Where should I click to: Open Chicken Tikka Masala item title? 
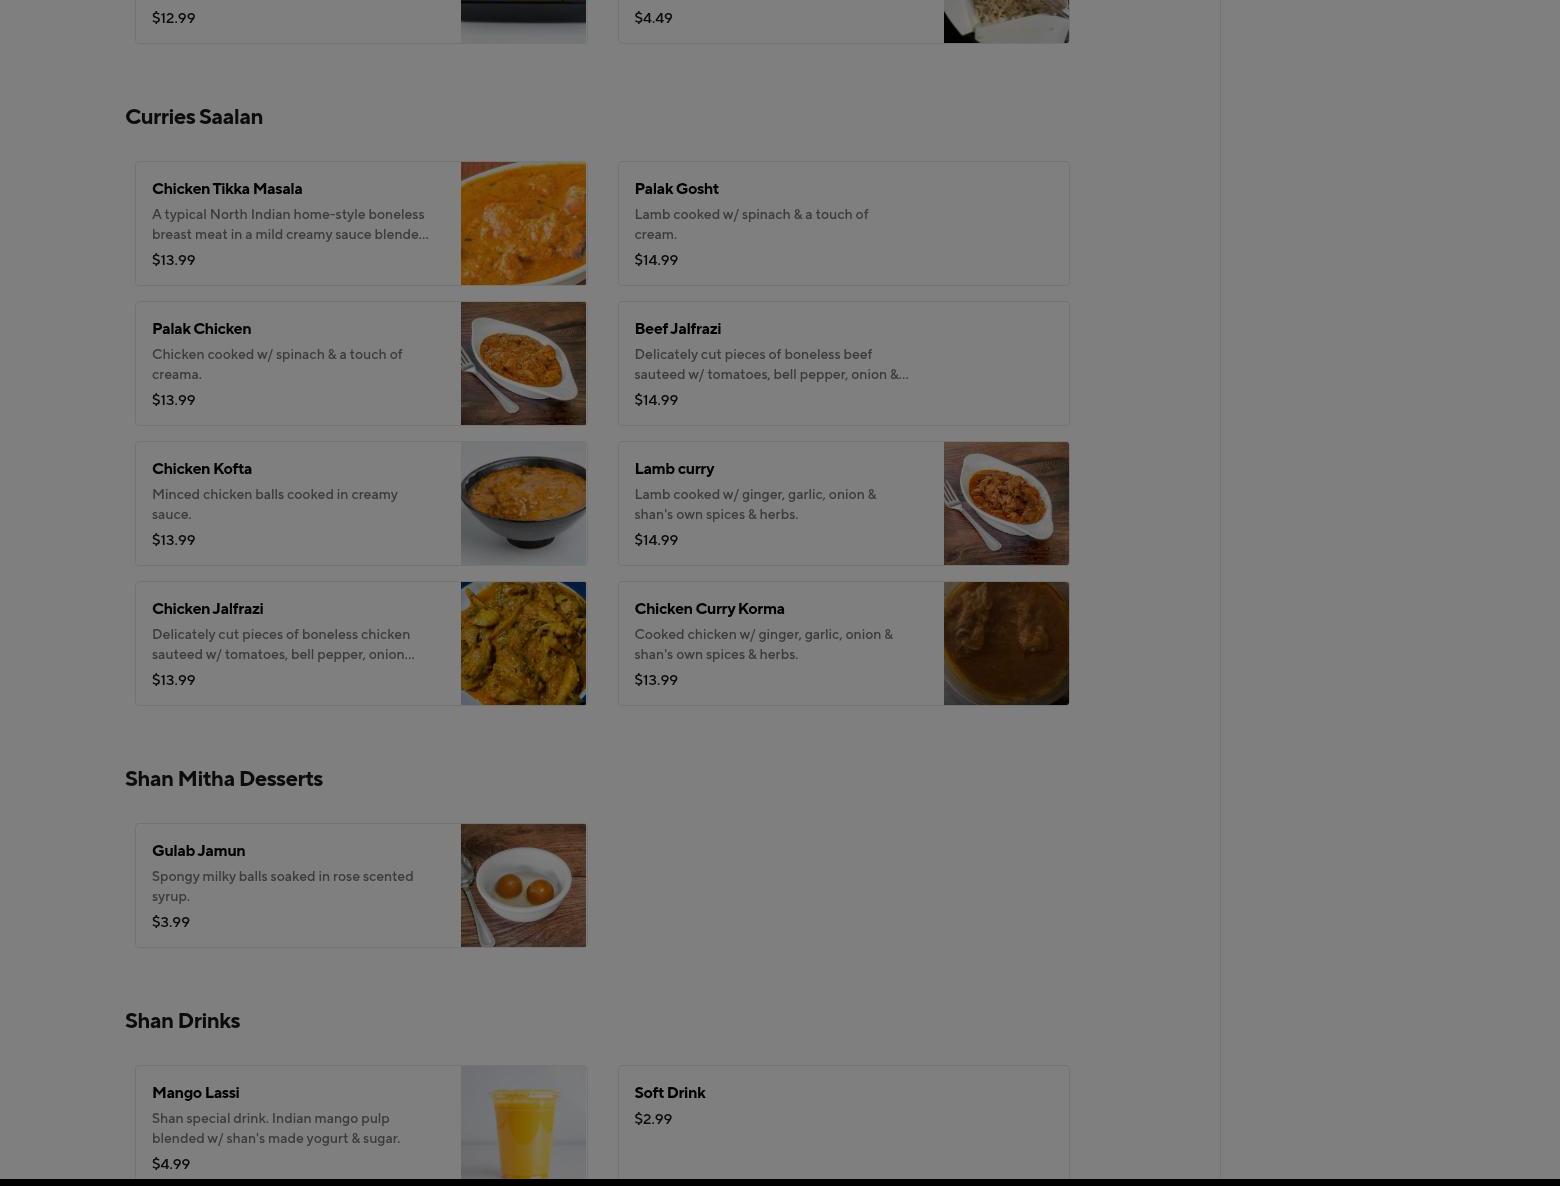coord(227,188)
